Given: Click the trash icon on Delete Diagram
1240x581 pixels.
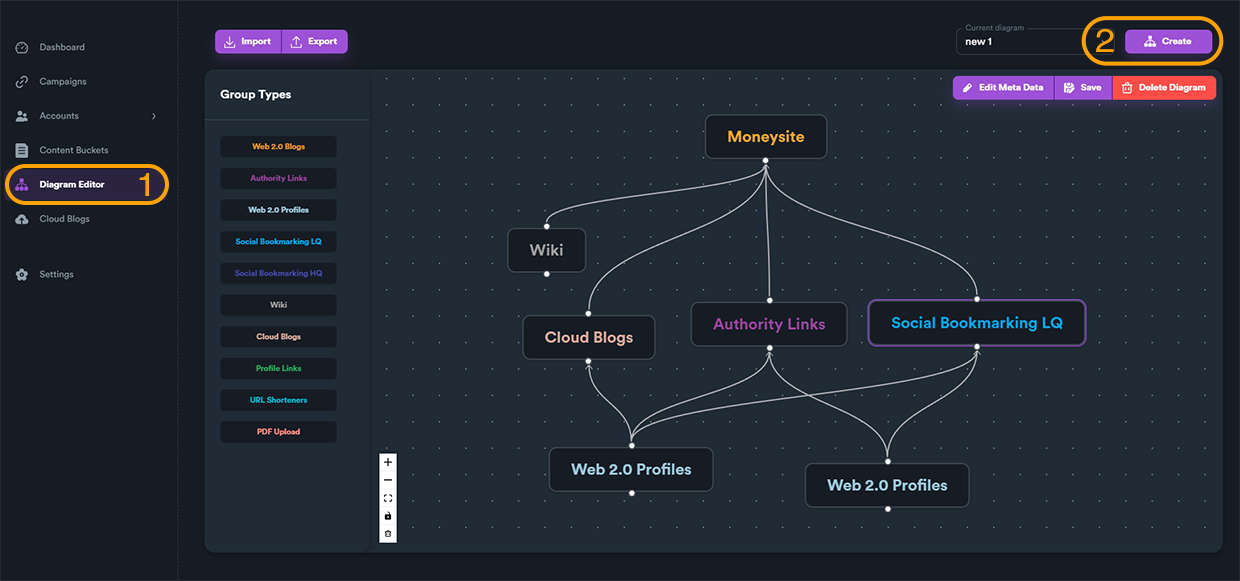Looking at the screenshot, I should 1127,88.
